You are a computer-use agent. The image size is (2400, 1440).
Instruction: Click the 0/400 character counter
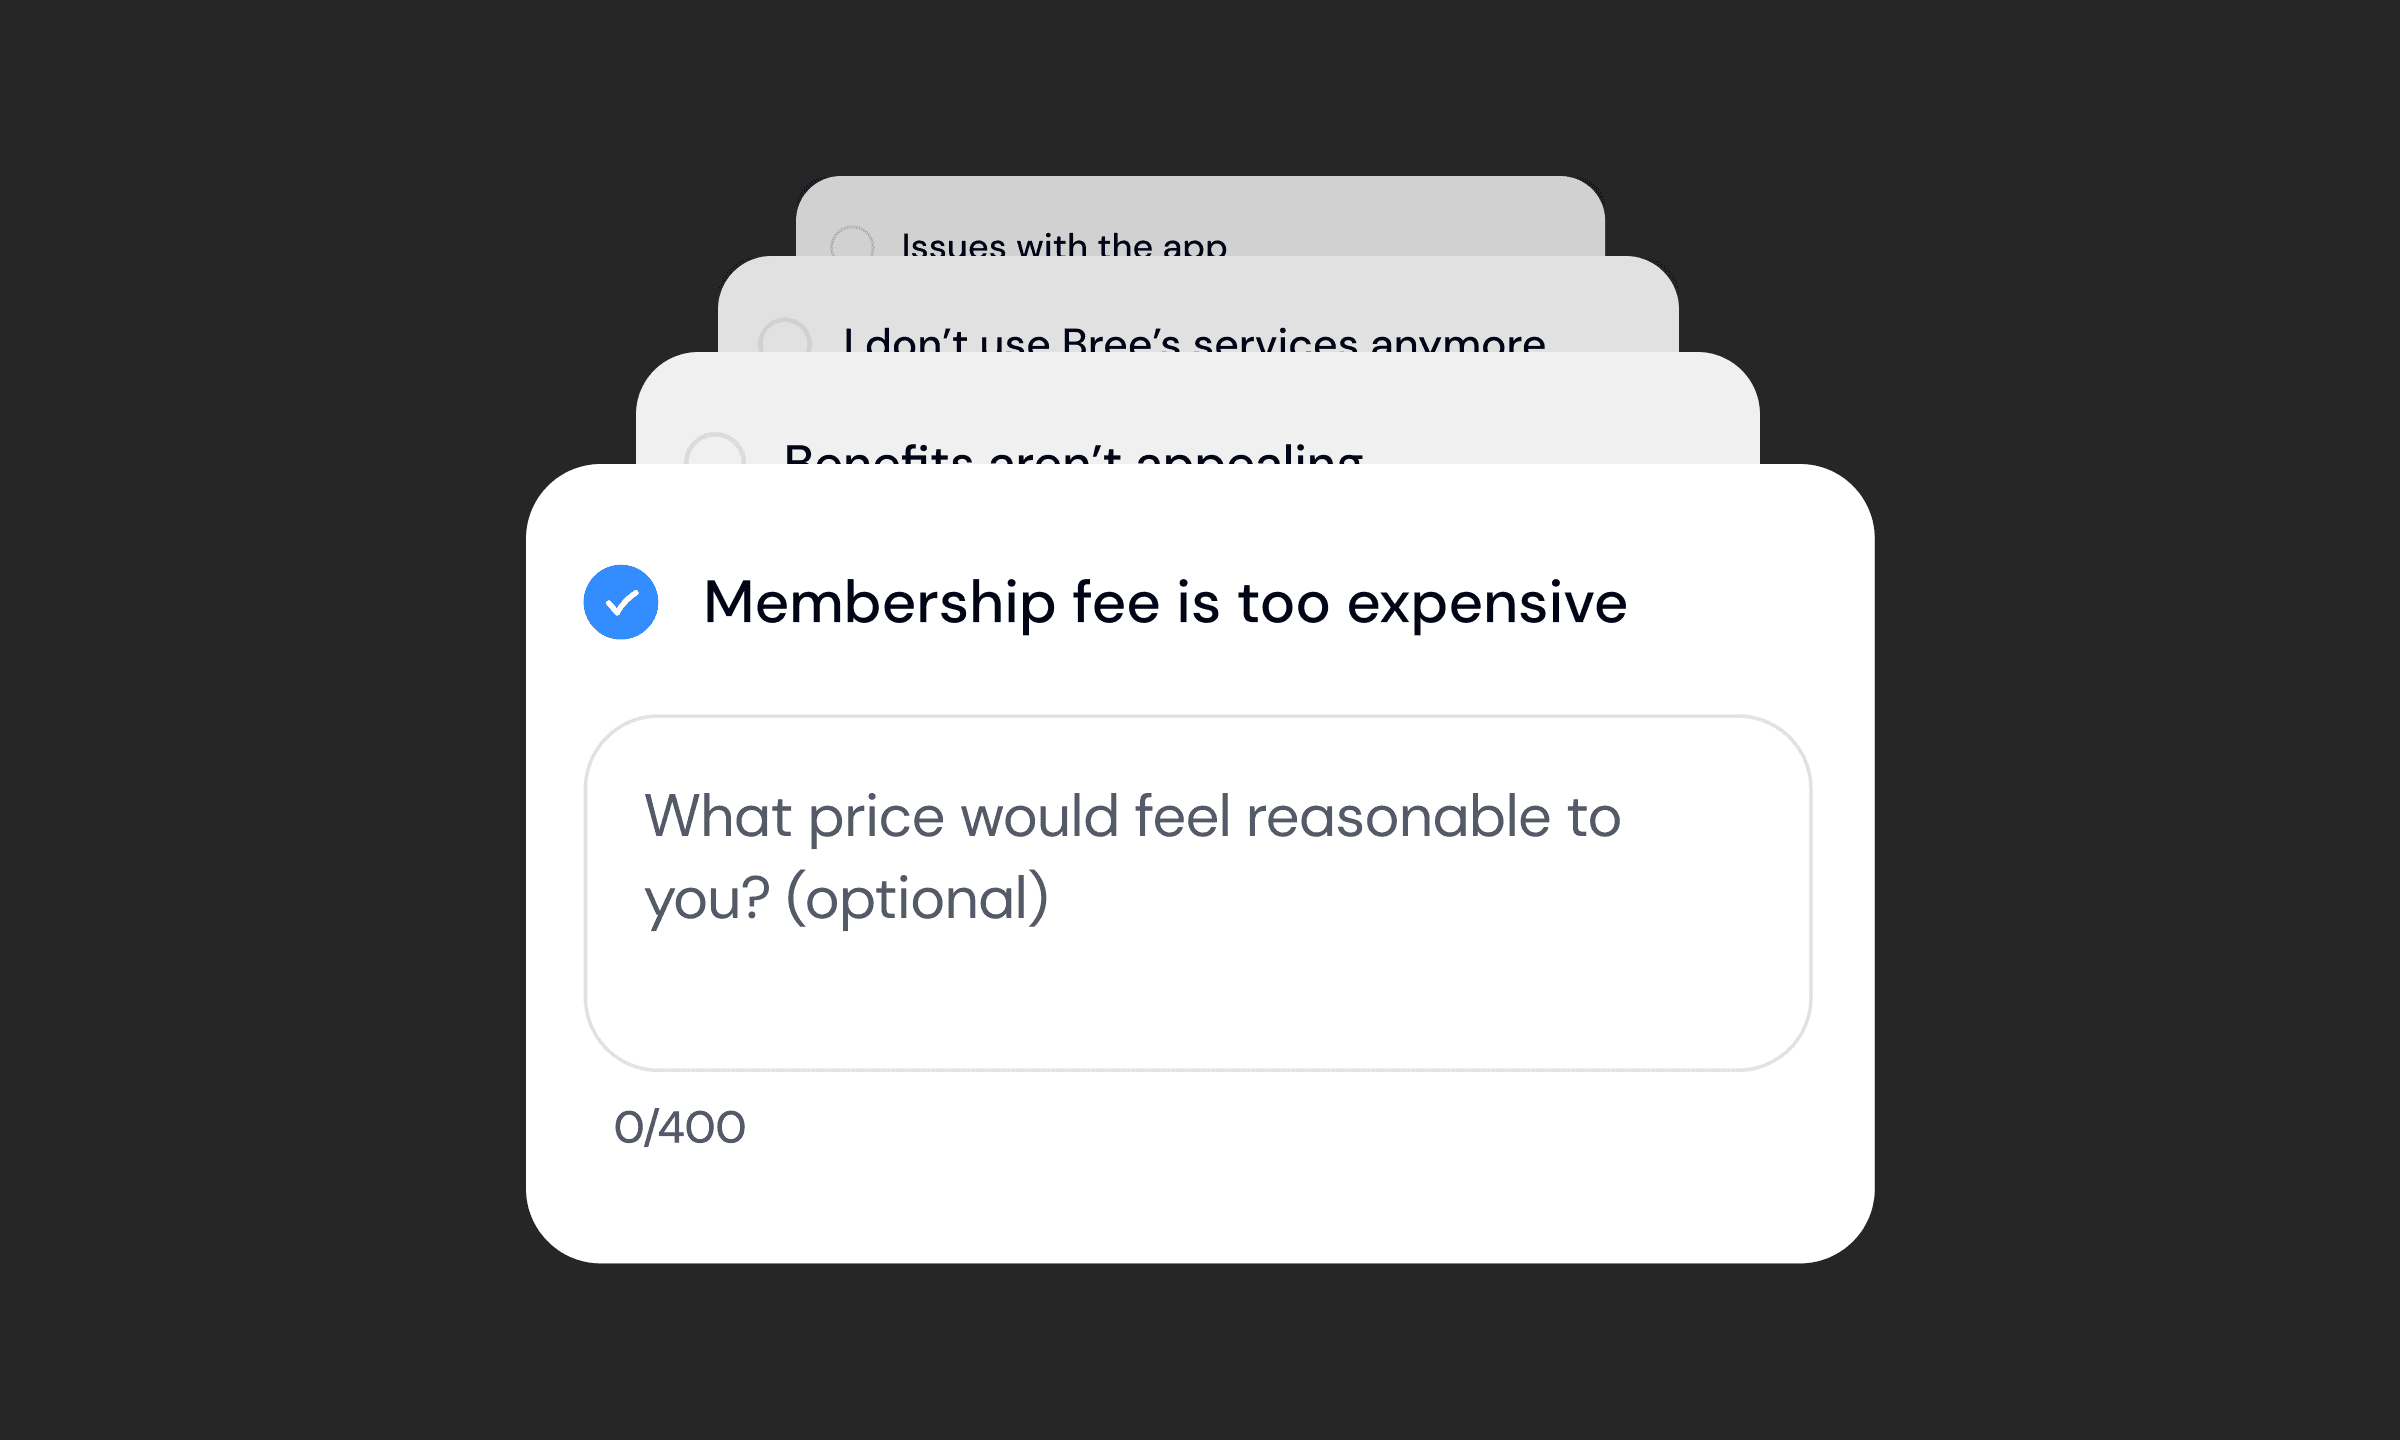tap(680, 1127)
